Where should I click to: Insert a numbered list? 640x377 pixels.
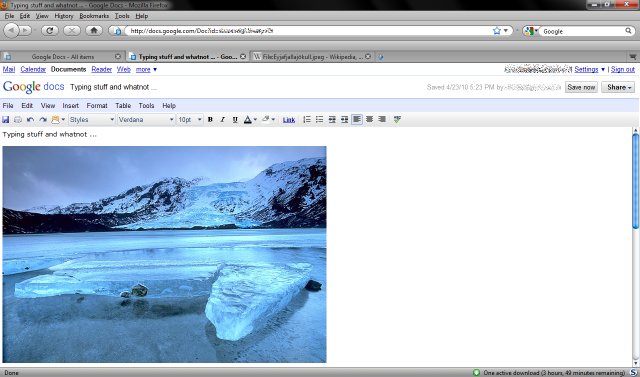pos(307,120)
